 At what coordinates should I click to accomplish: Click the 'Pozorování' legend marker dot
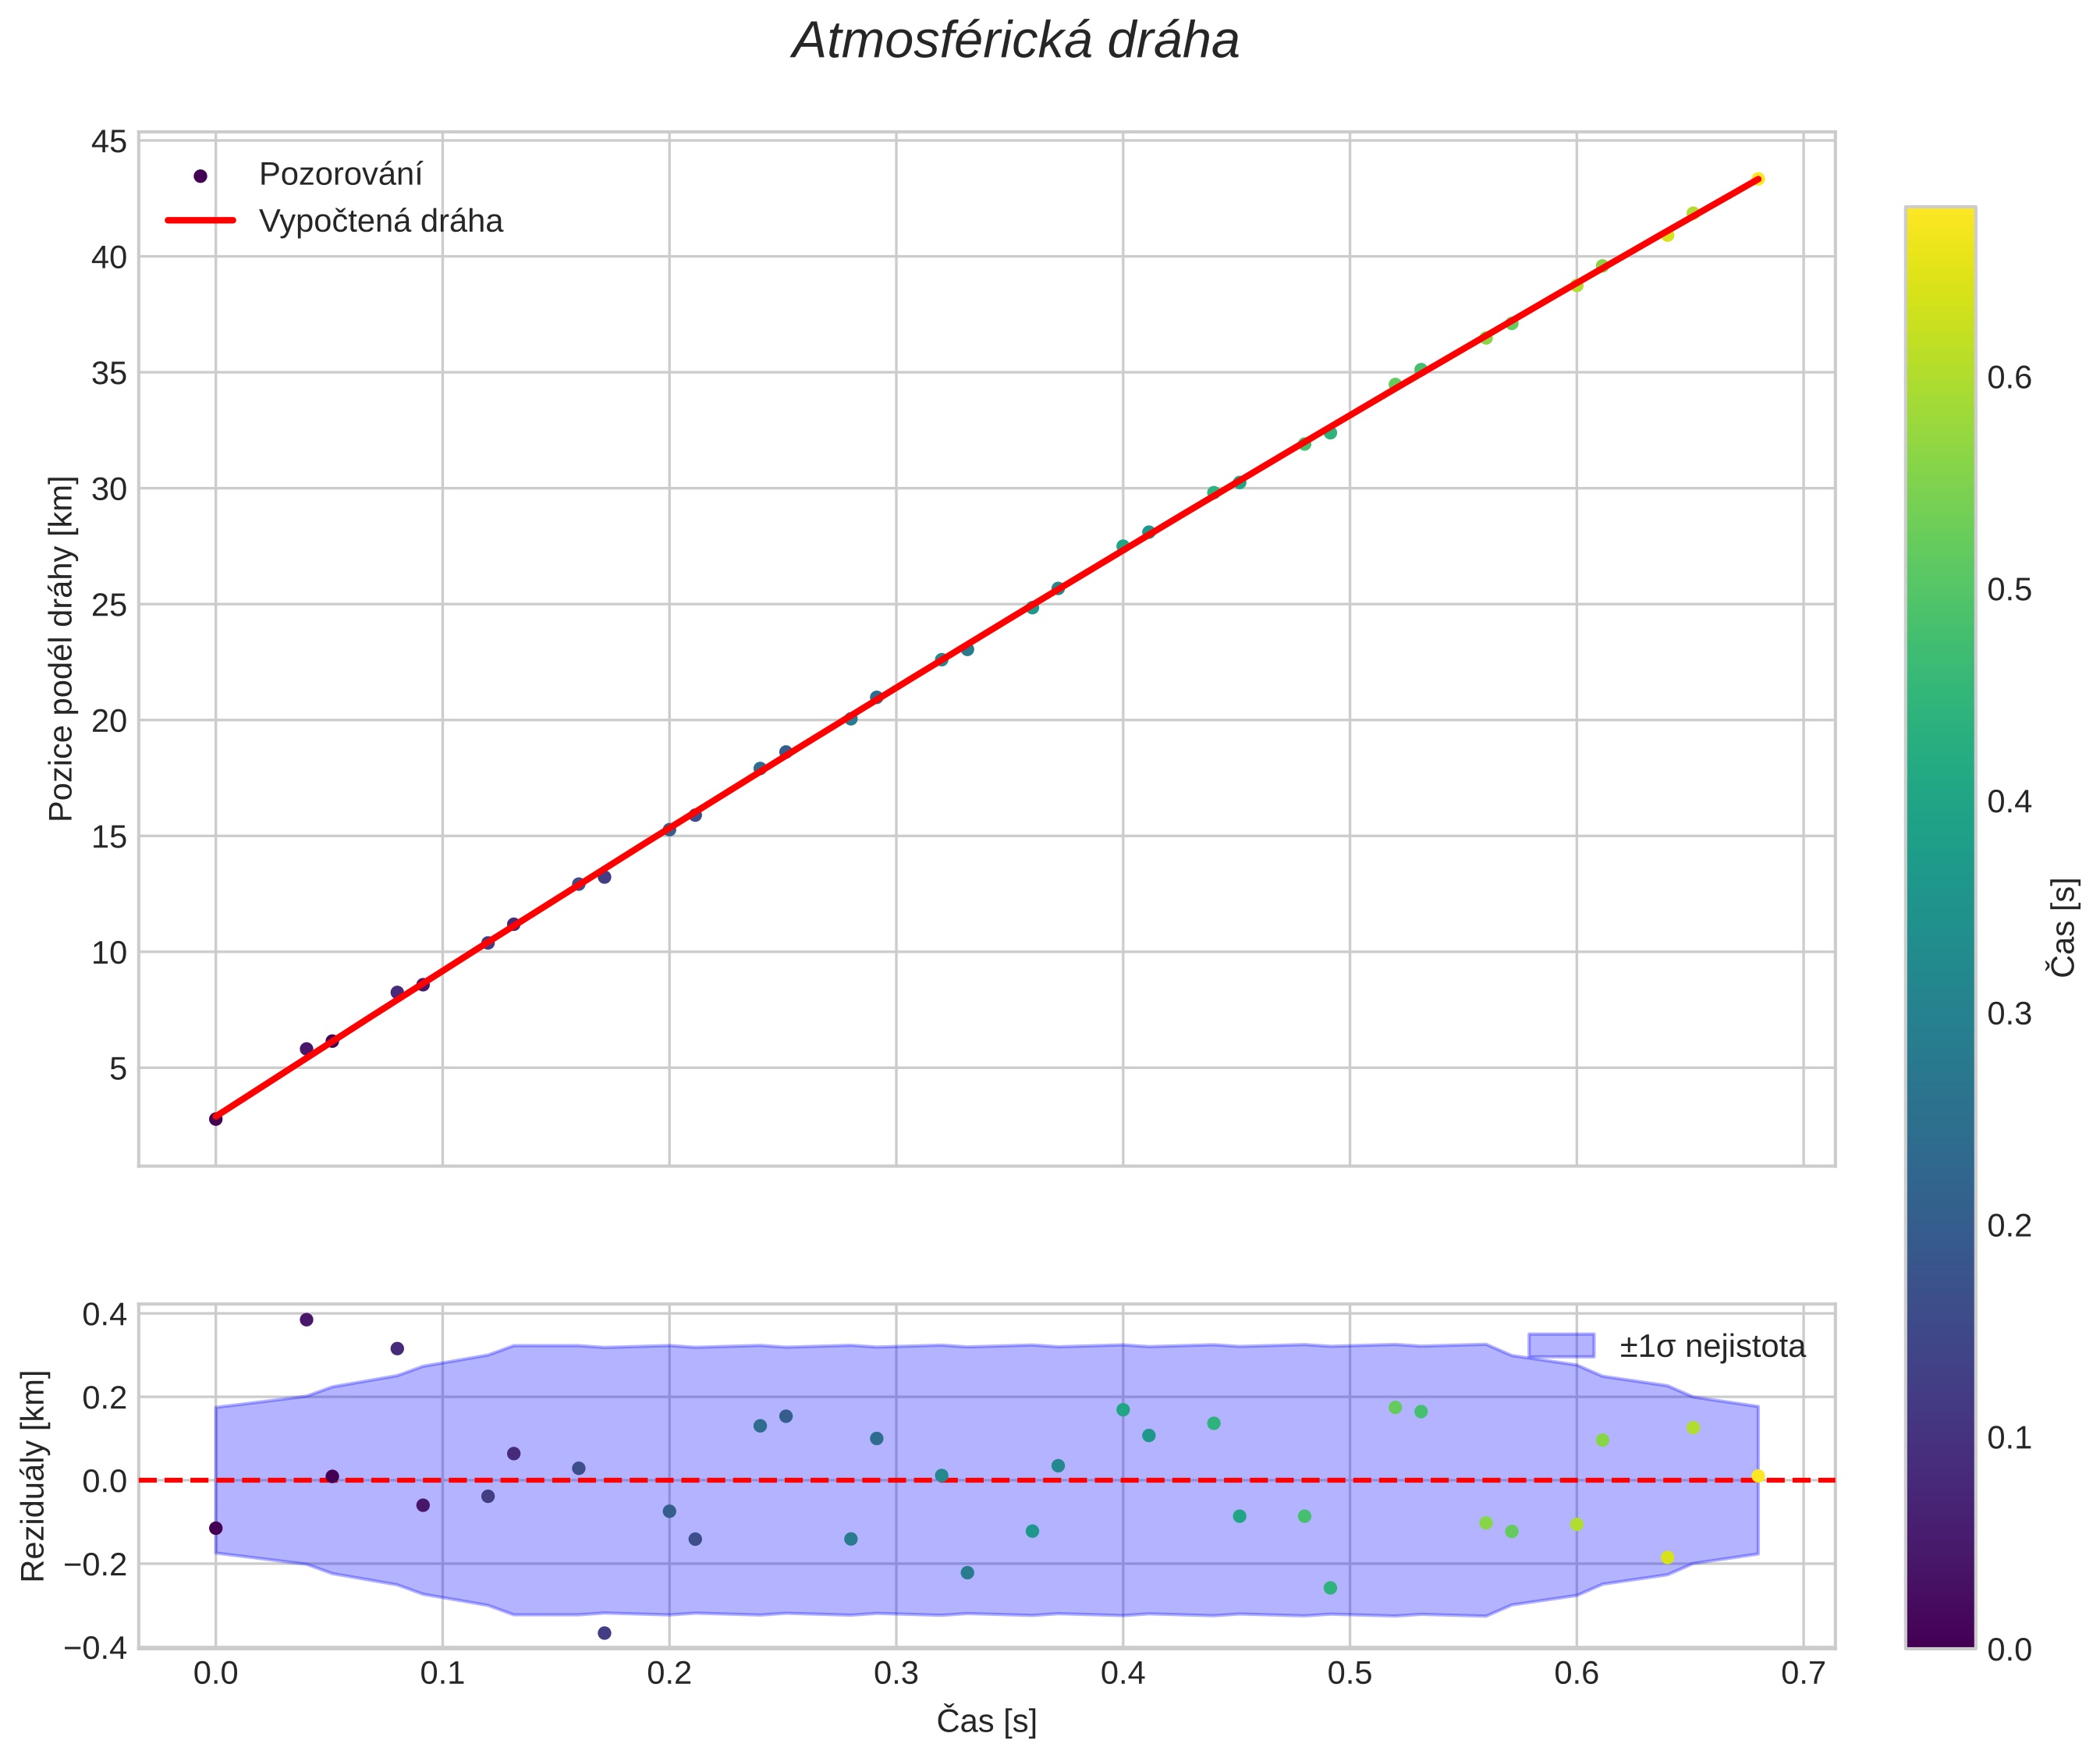(200, 175)
